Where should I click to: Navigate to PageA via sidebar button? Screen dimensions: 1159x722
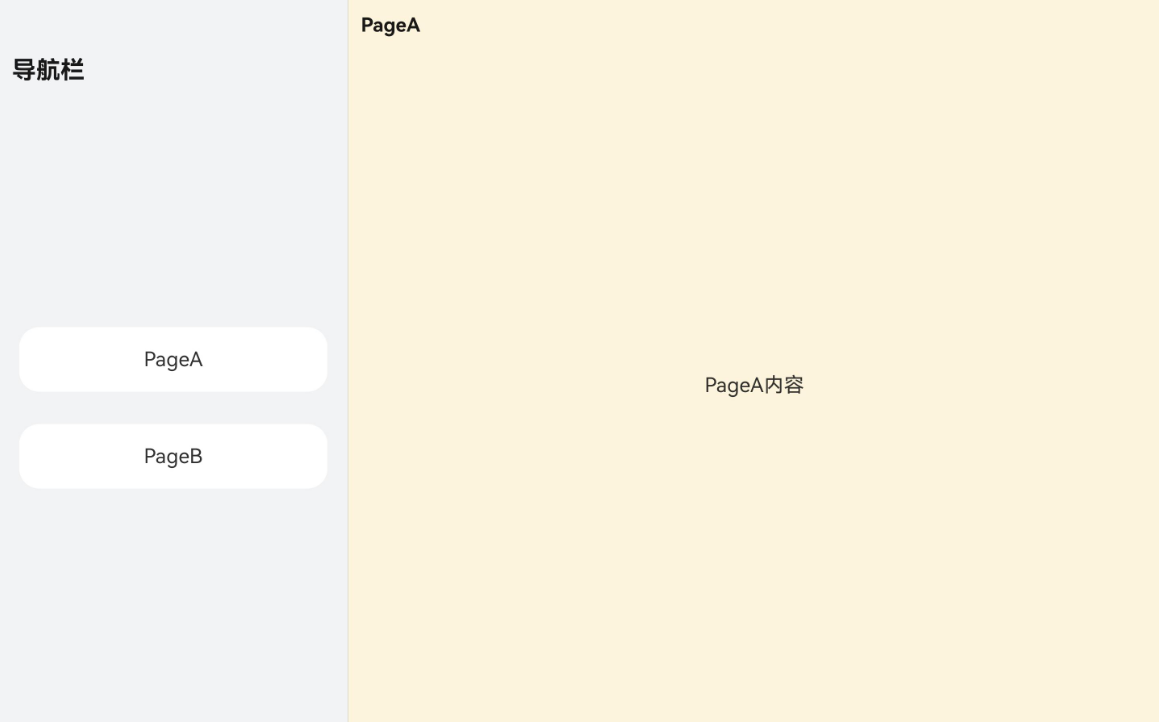[x=173, y=359]
